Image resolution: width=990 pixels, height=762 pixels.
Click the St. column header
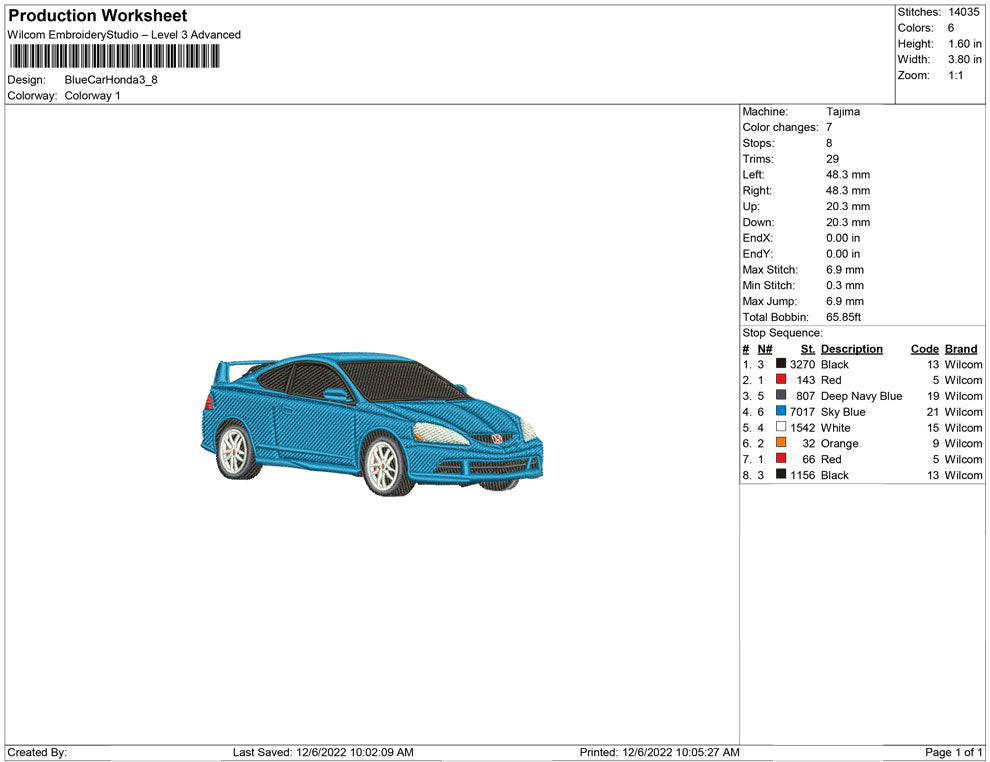[807, 349]
